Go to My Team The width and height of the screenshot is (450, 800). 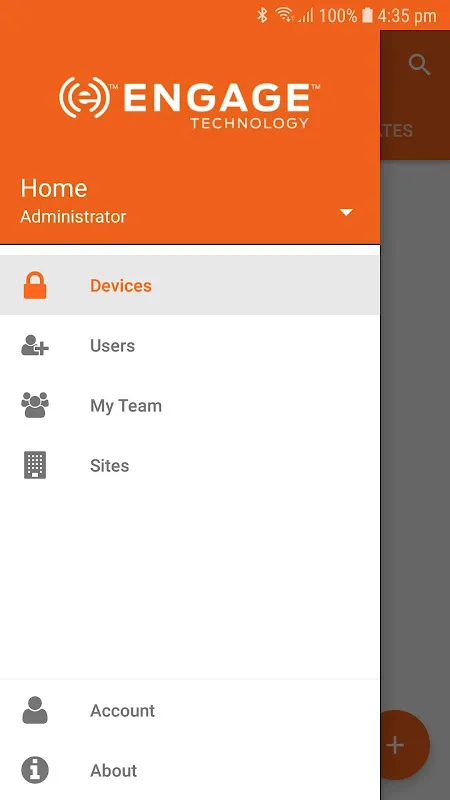pyautogui.click(x=190, y=405)
